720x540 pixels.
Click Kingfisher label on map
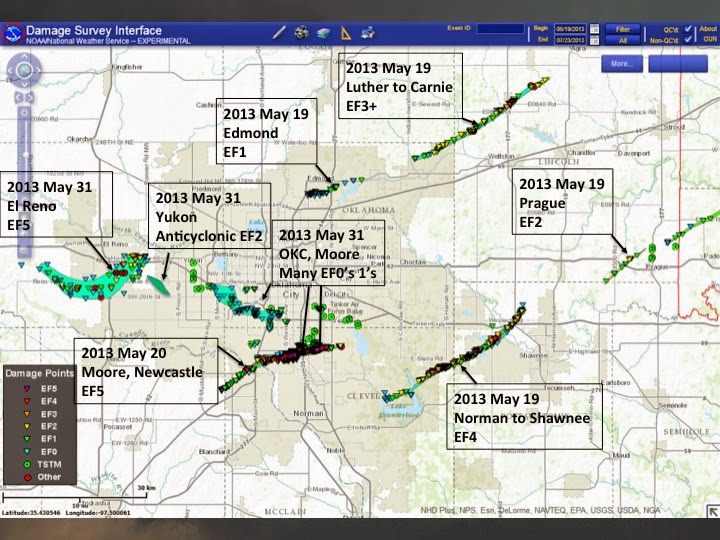coord(127,67)
